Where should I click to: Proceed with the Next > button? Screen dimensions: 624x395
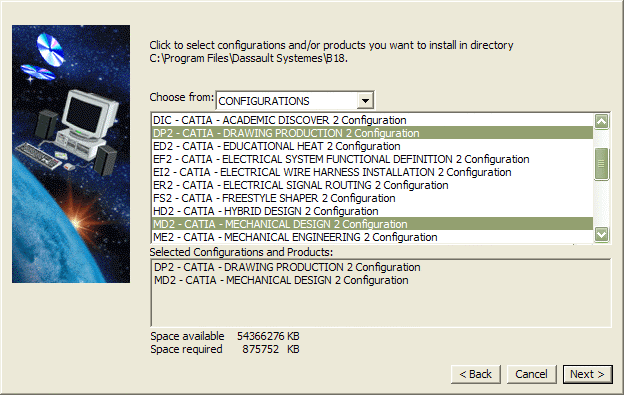(x=587, y=374)
